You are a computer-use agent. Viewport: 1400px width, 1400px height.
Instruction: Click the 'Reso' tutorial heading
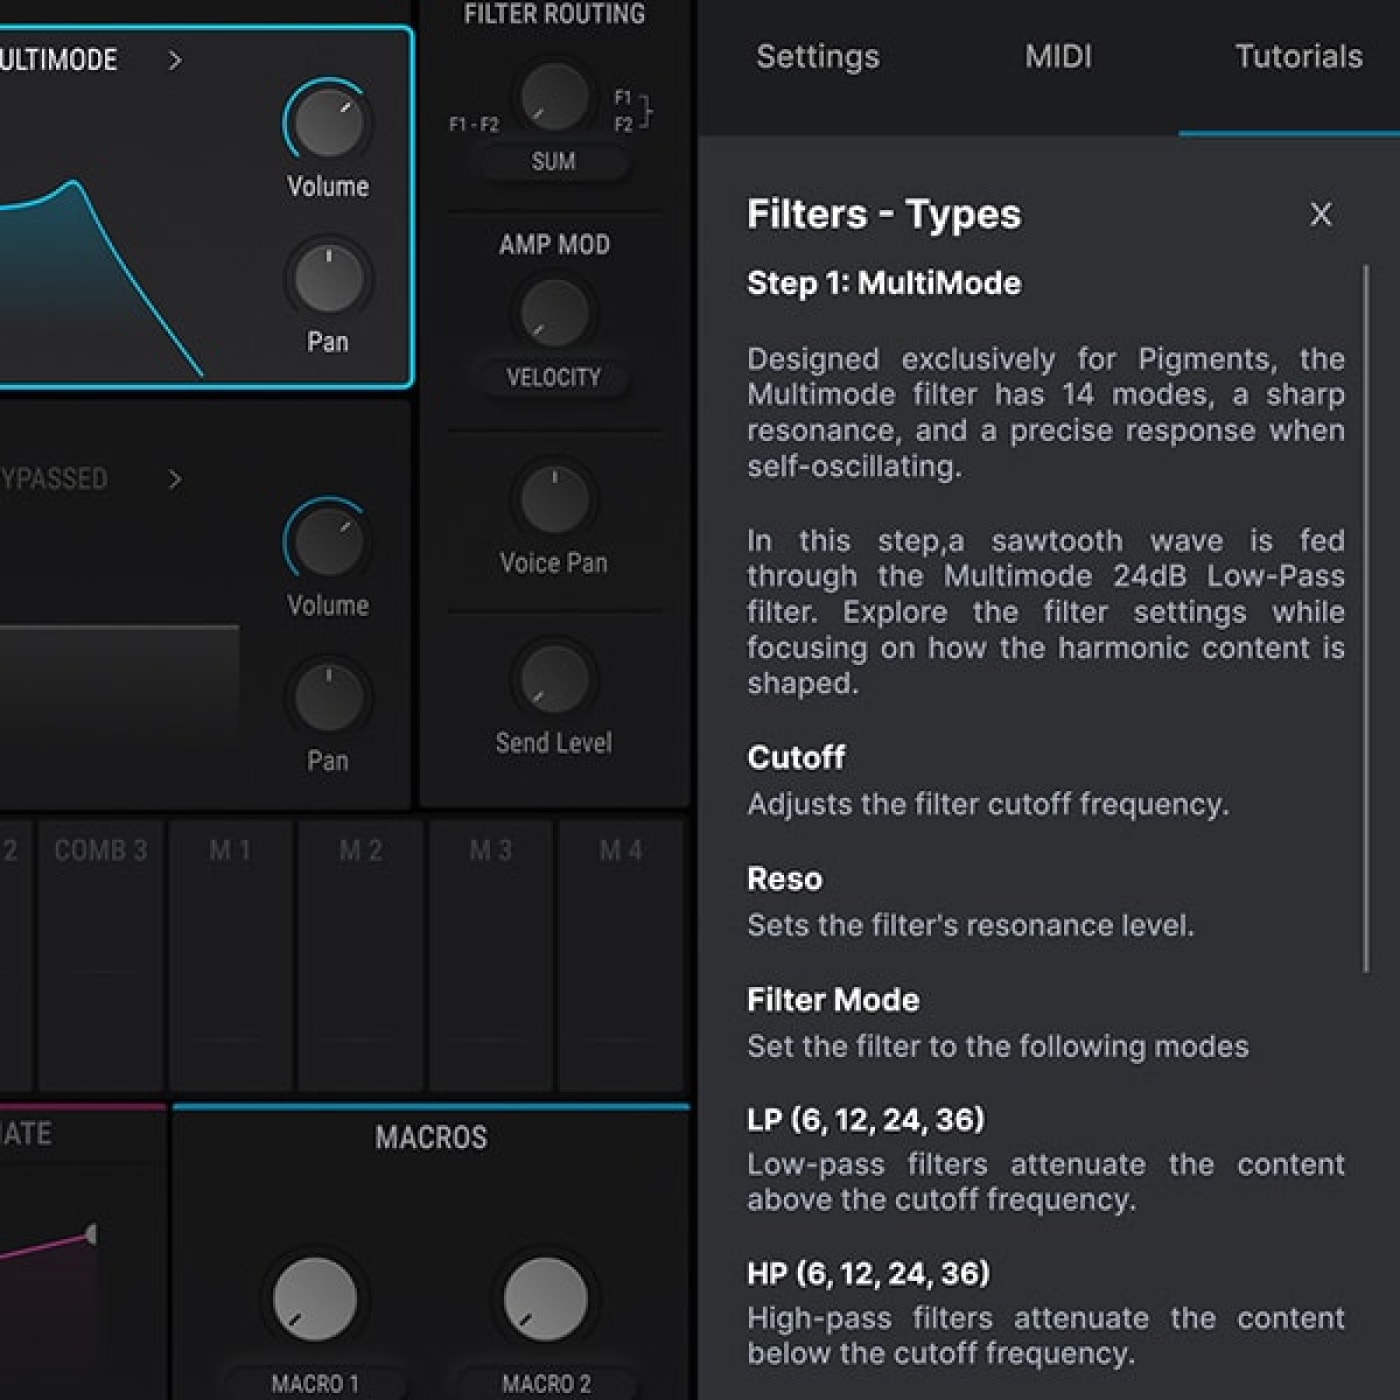coord(785,879)
